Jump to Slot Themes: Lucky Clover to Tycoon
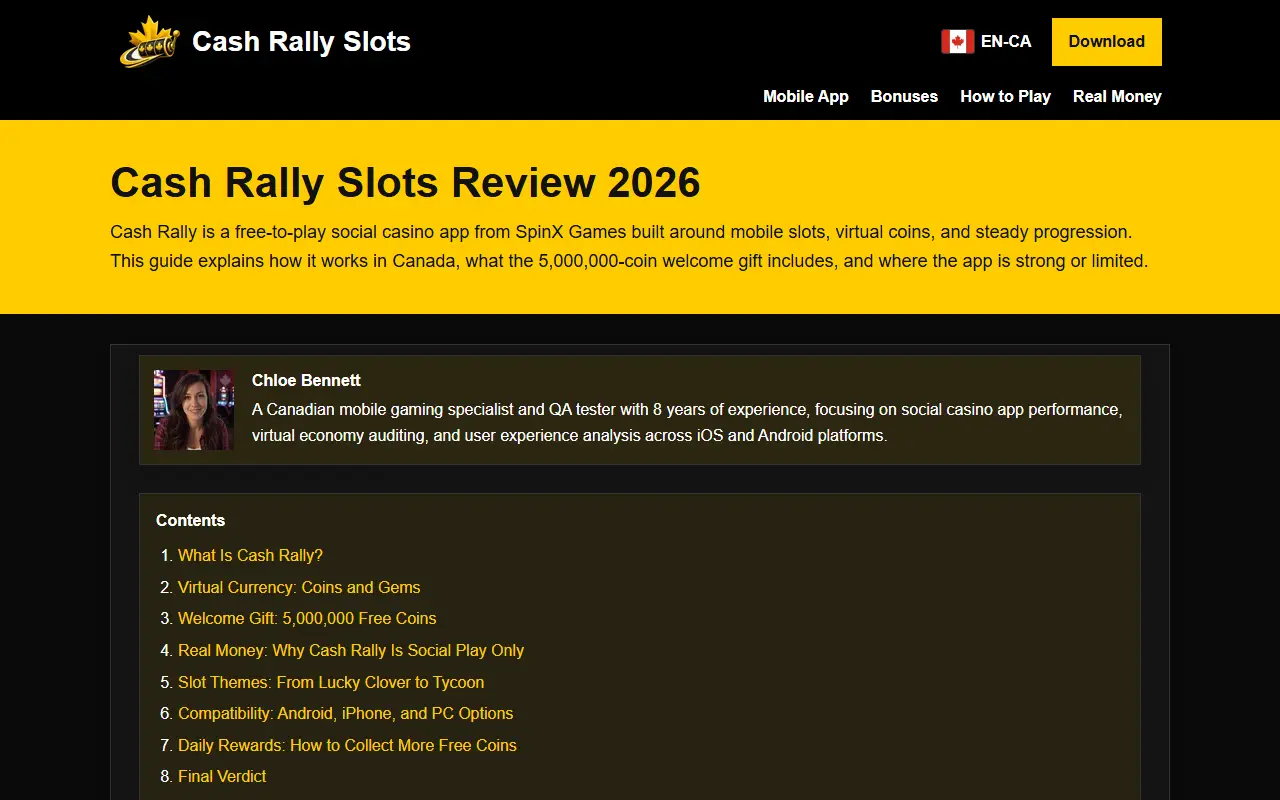 331,682
